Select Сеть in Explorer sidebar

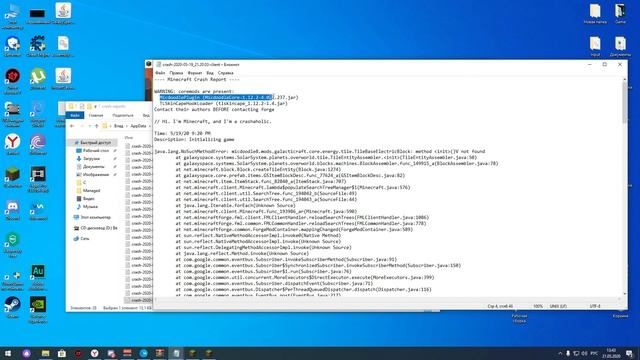click(x=84, y=238)
